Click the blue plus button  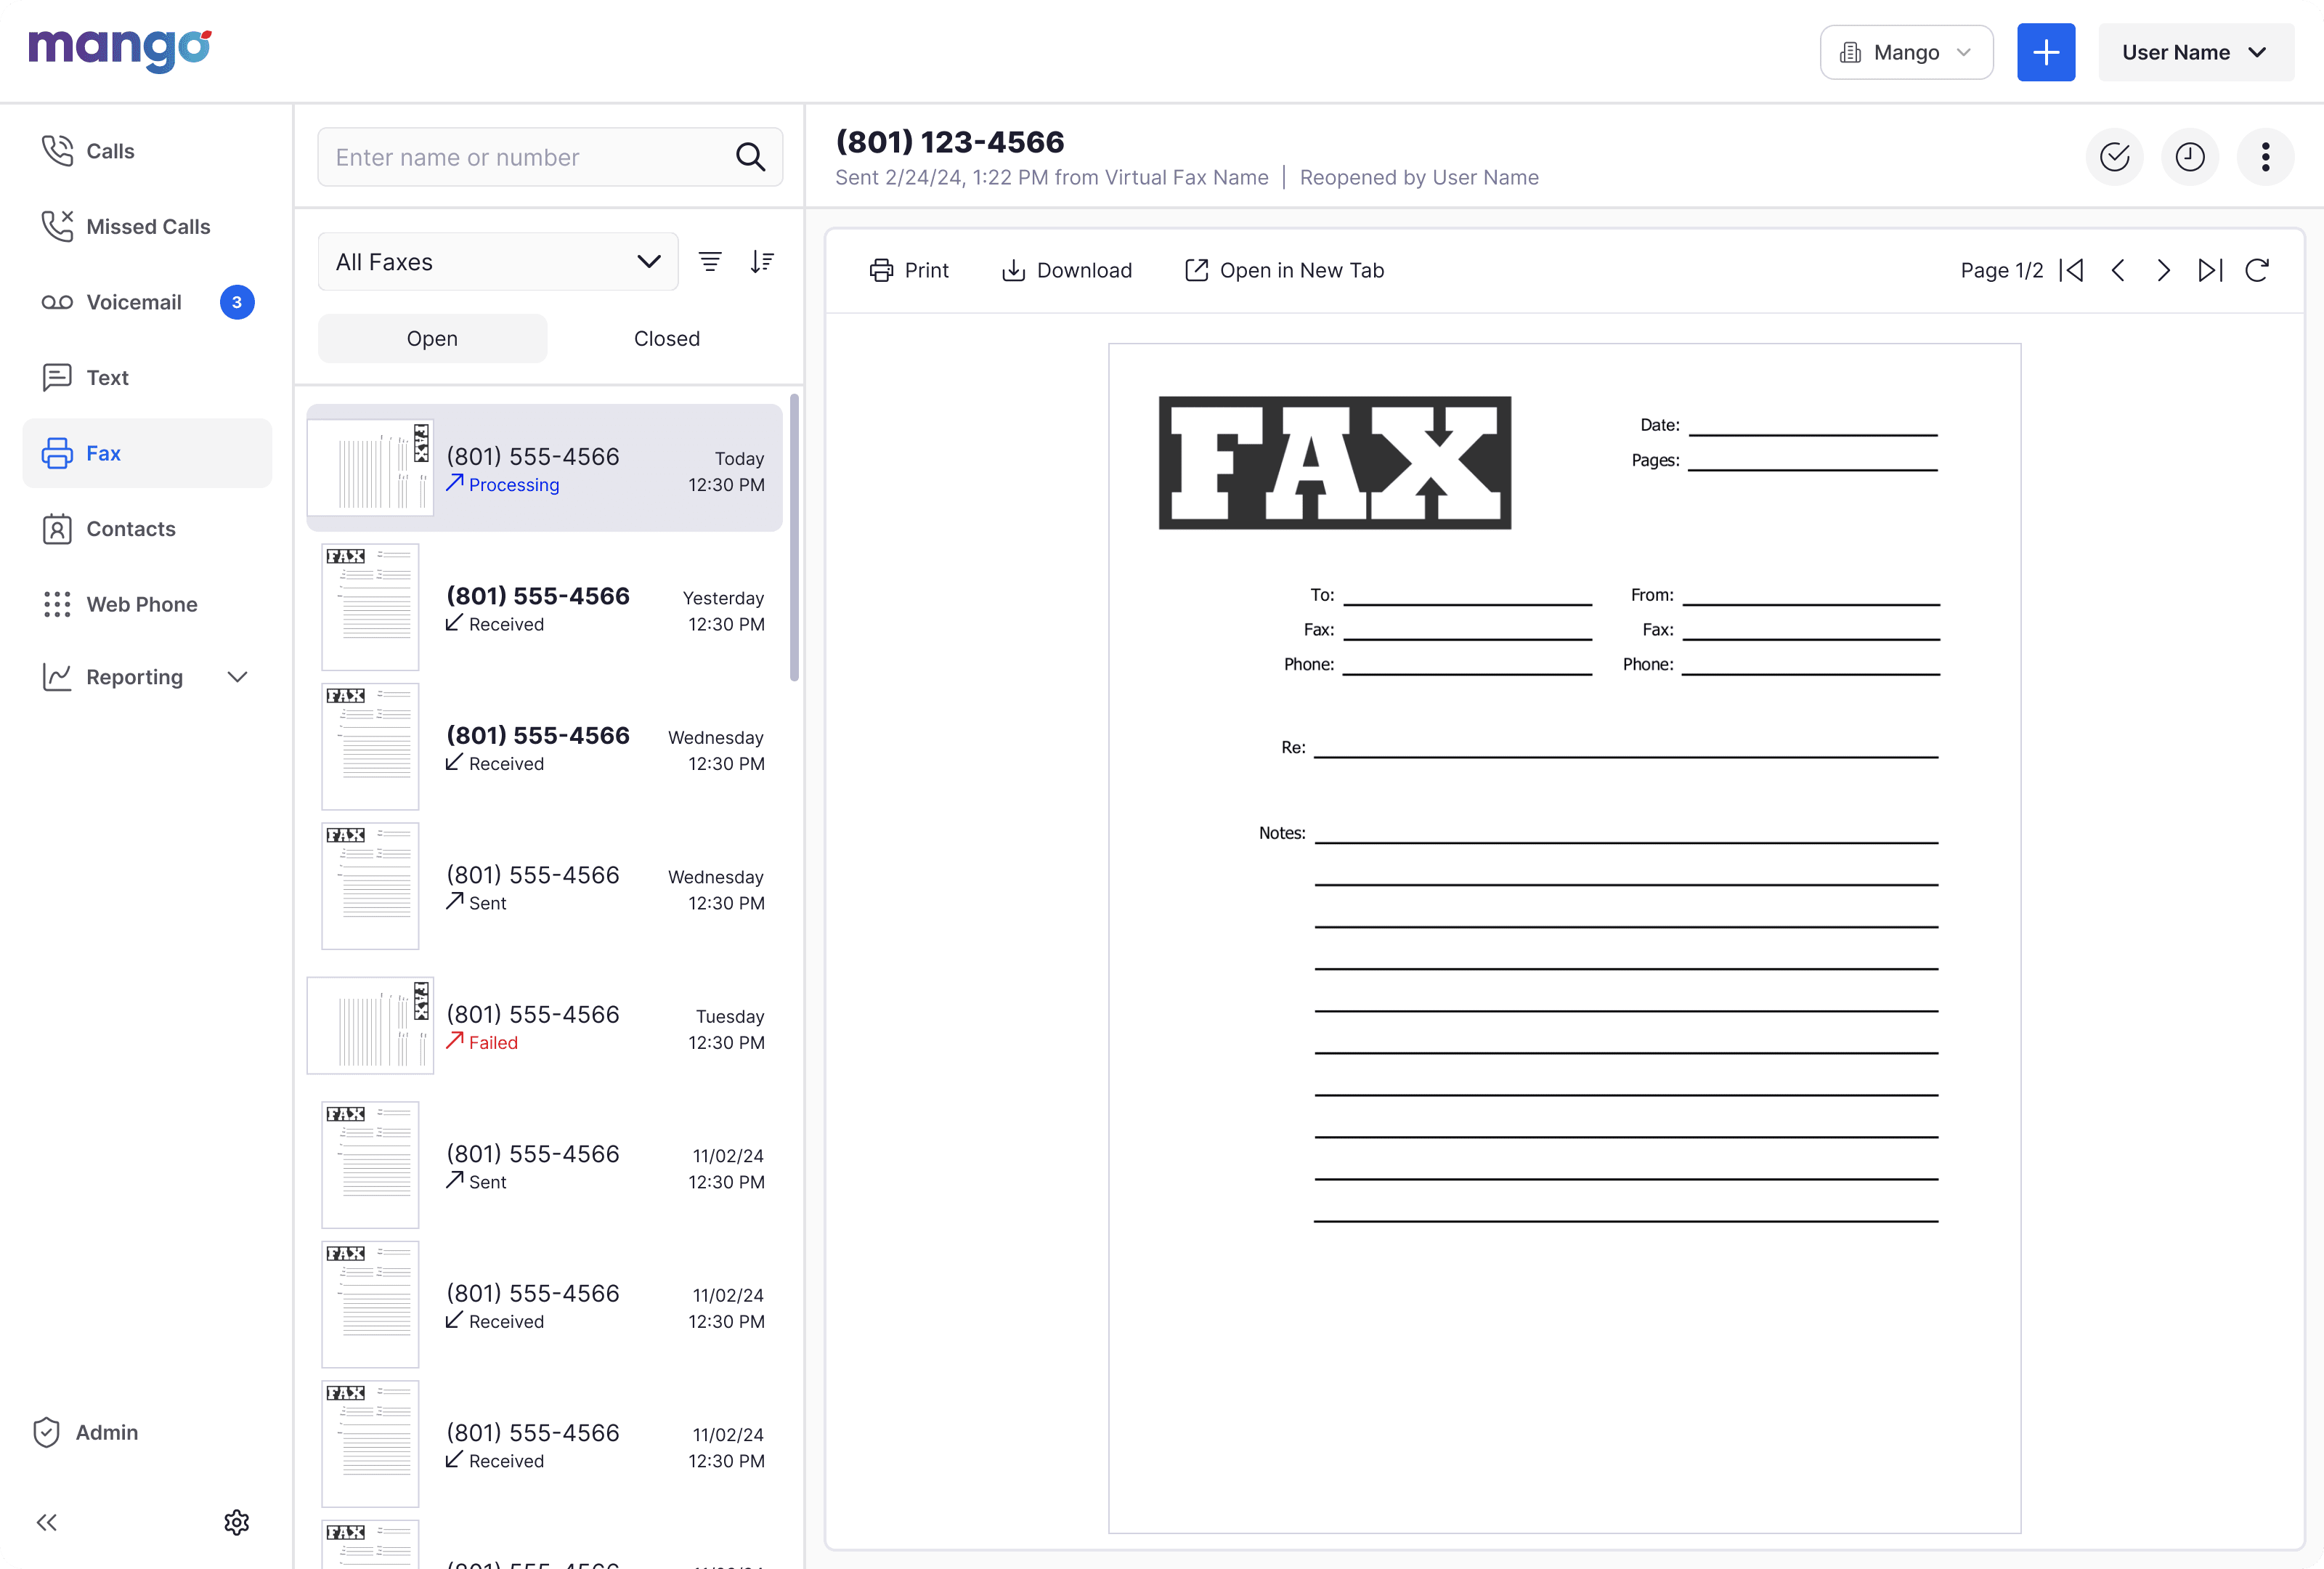[x=2046, y=52]
